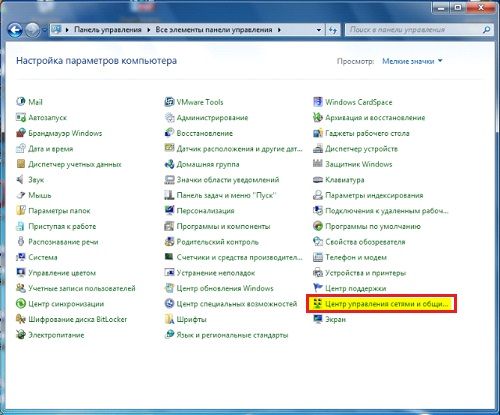Open the Родительский контроль icon
This screenshot has width=500, height=415.
point(169,242)
